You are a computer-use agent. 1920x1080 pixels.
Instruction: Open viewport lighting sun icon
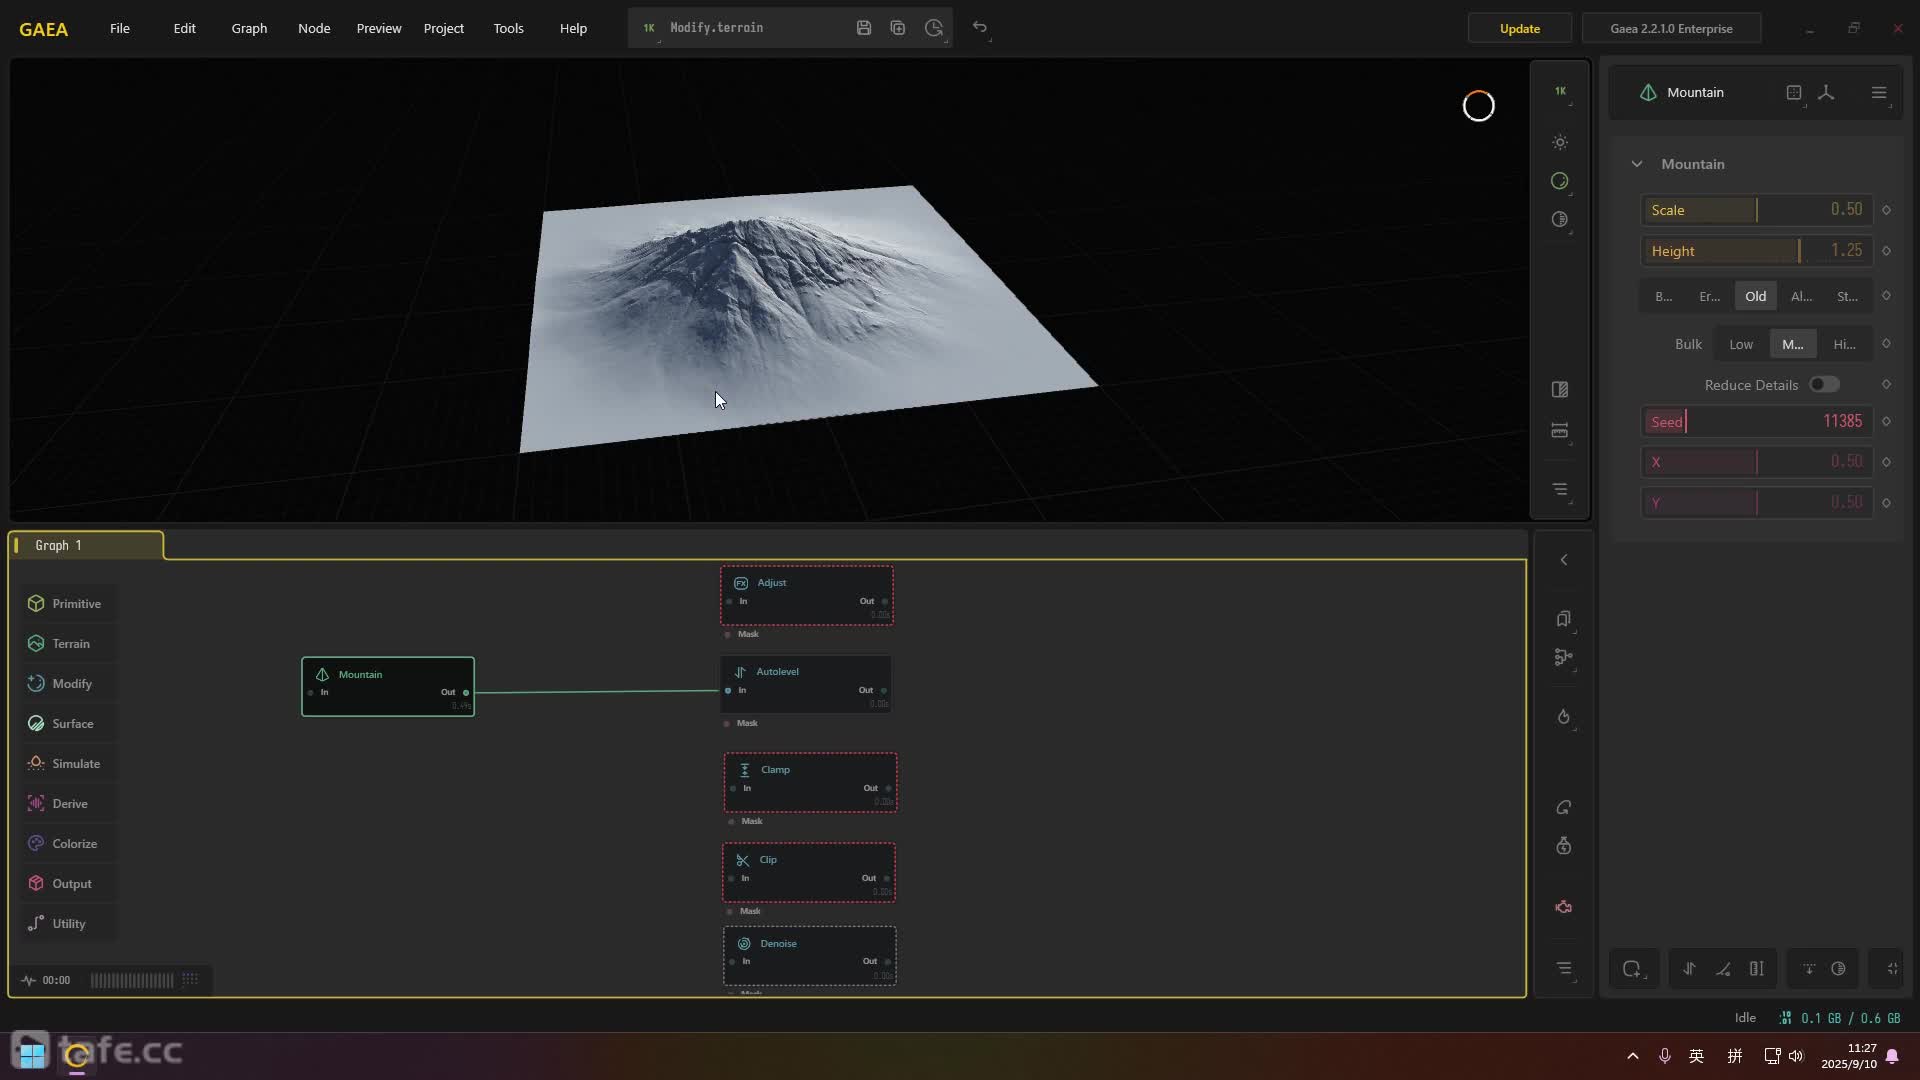pyautogui.click(x=1560, y=143)
